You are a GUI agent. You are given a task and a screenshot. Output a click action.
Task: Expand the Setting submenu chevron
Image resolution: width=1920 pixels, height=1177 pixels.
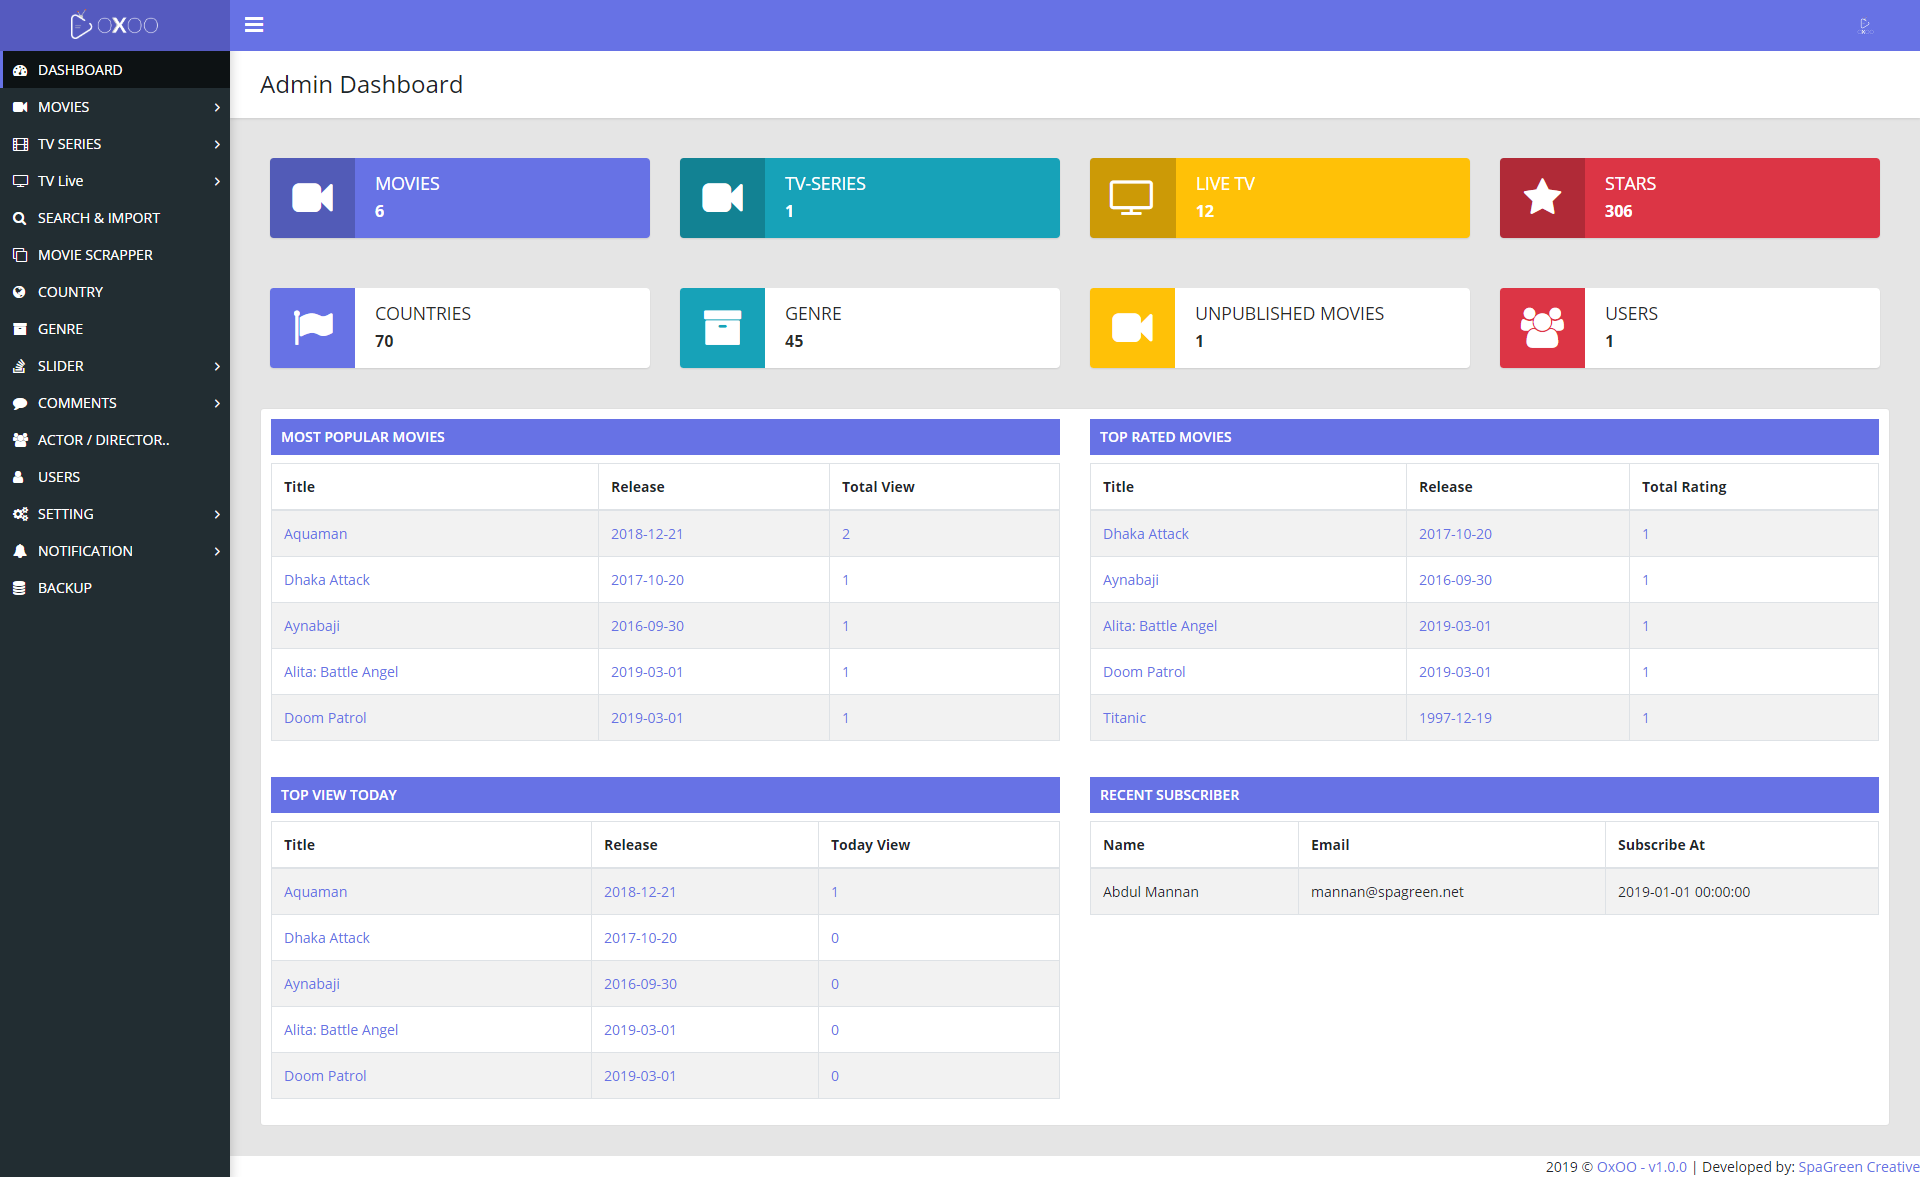pyautogui.click(x=216, y=514)
